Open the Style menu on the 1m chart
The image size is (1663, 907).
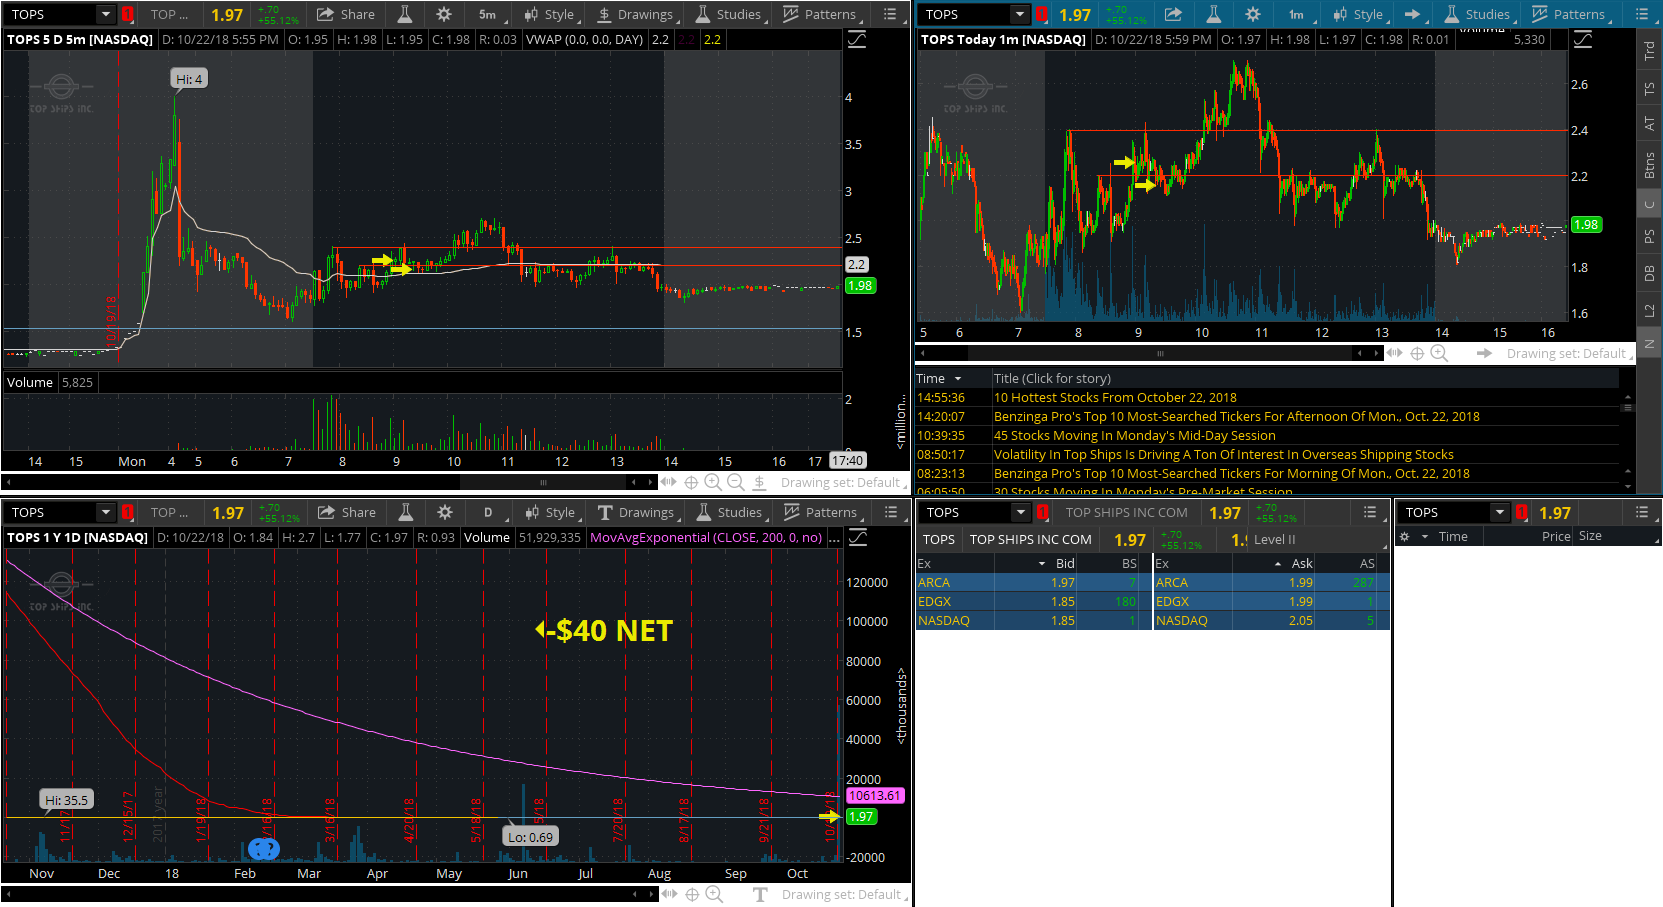(1358, 14)
